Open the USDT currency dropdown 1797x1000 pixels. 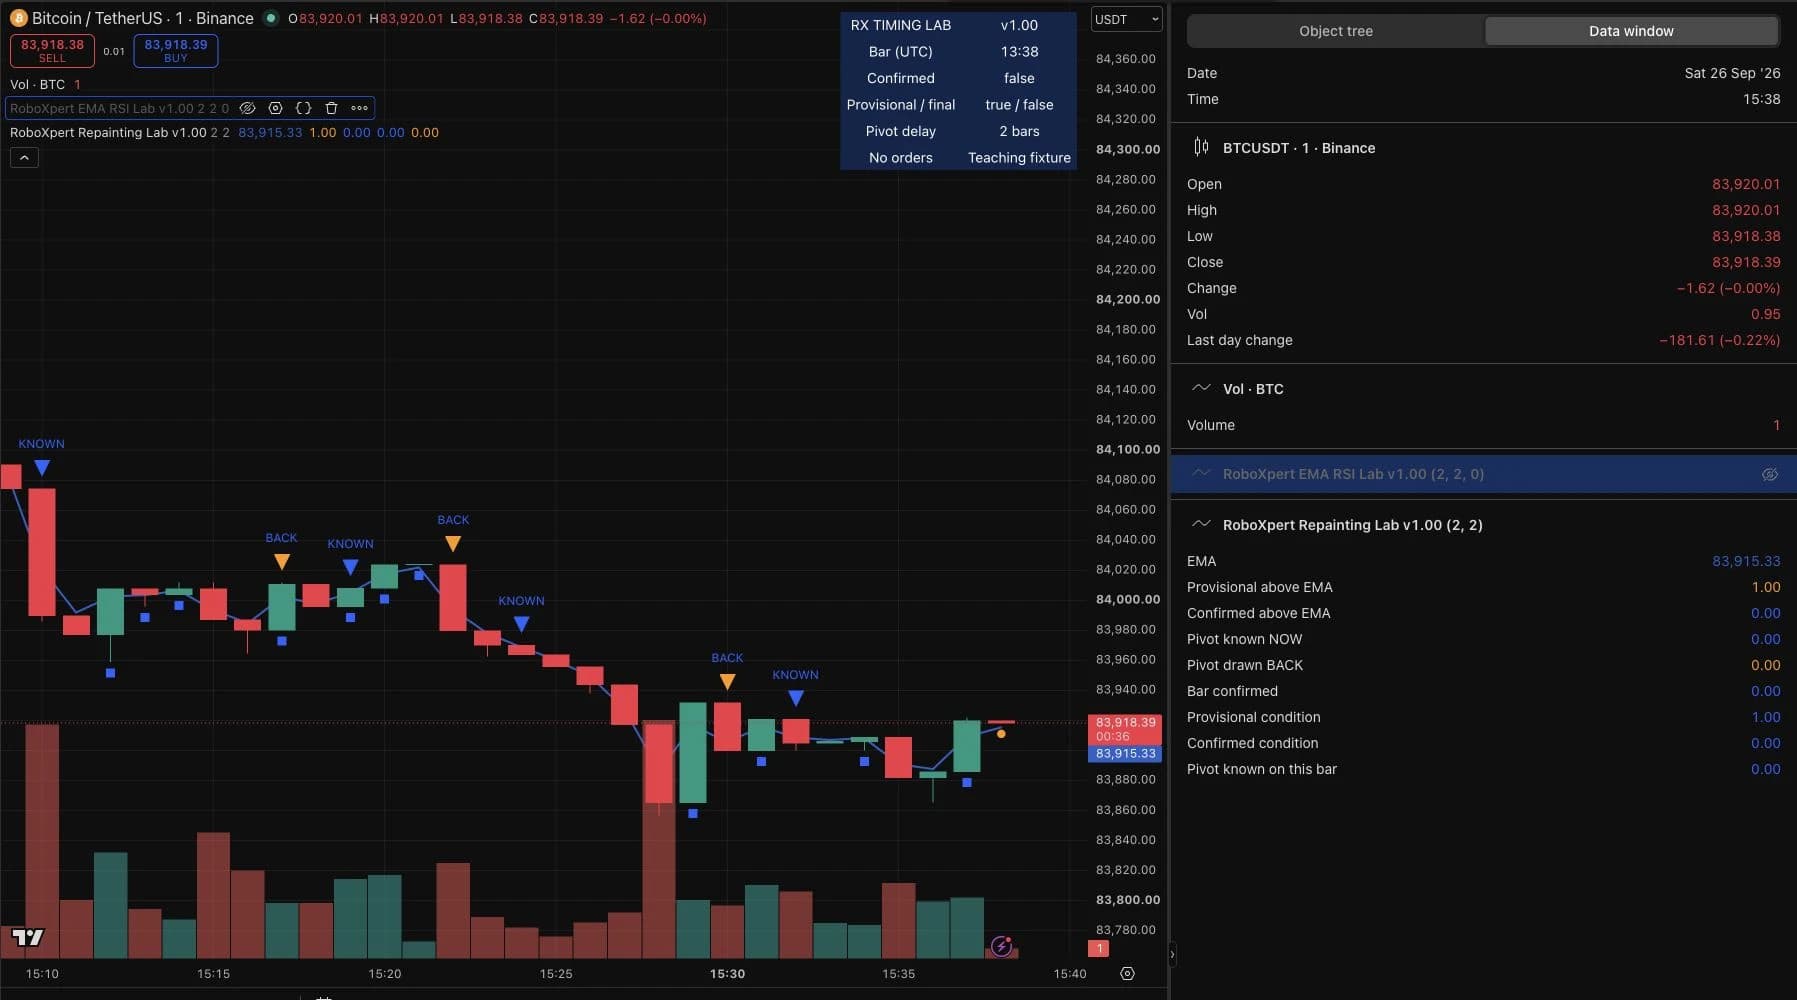pyautogui.click(x=1126, y=19)
